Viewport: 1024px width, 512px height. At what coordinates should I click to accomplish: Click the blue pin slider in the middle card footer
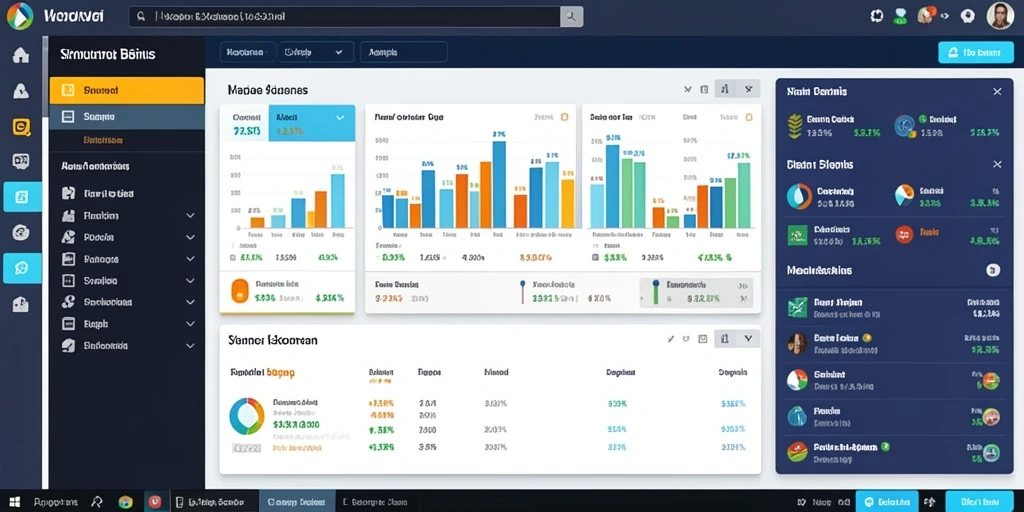(x=522, y=292)
